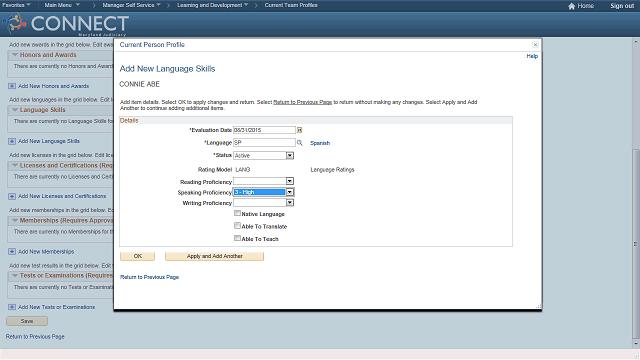Open the Reading Proficiency dropdown
Viewport: 640px width, 360px height.
(289, 181)
